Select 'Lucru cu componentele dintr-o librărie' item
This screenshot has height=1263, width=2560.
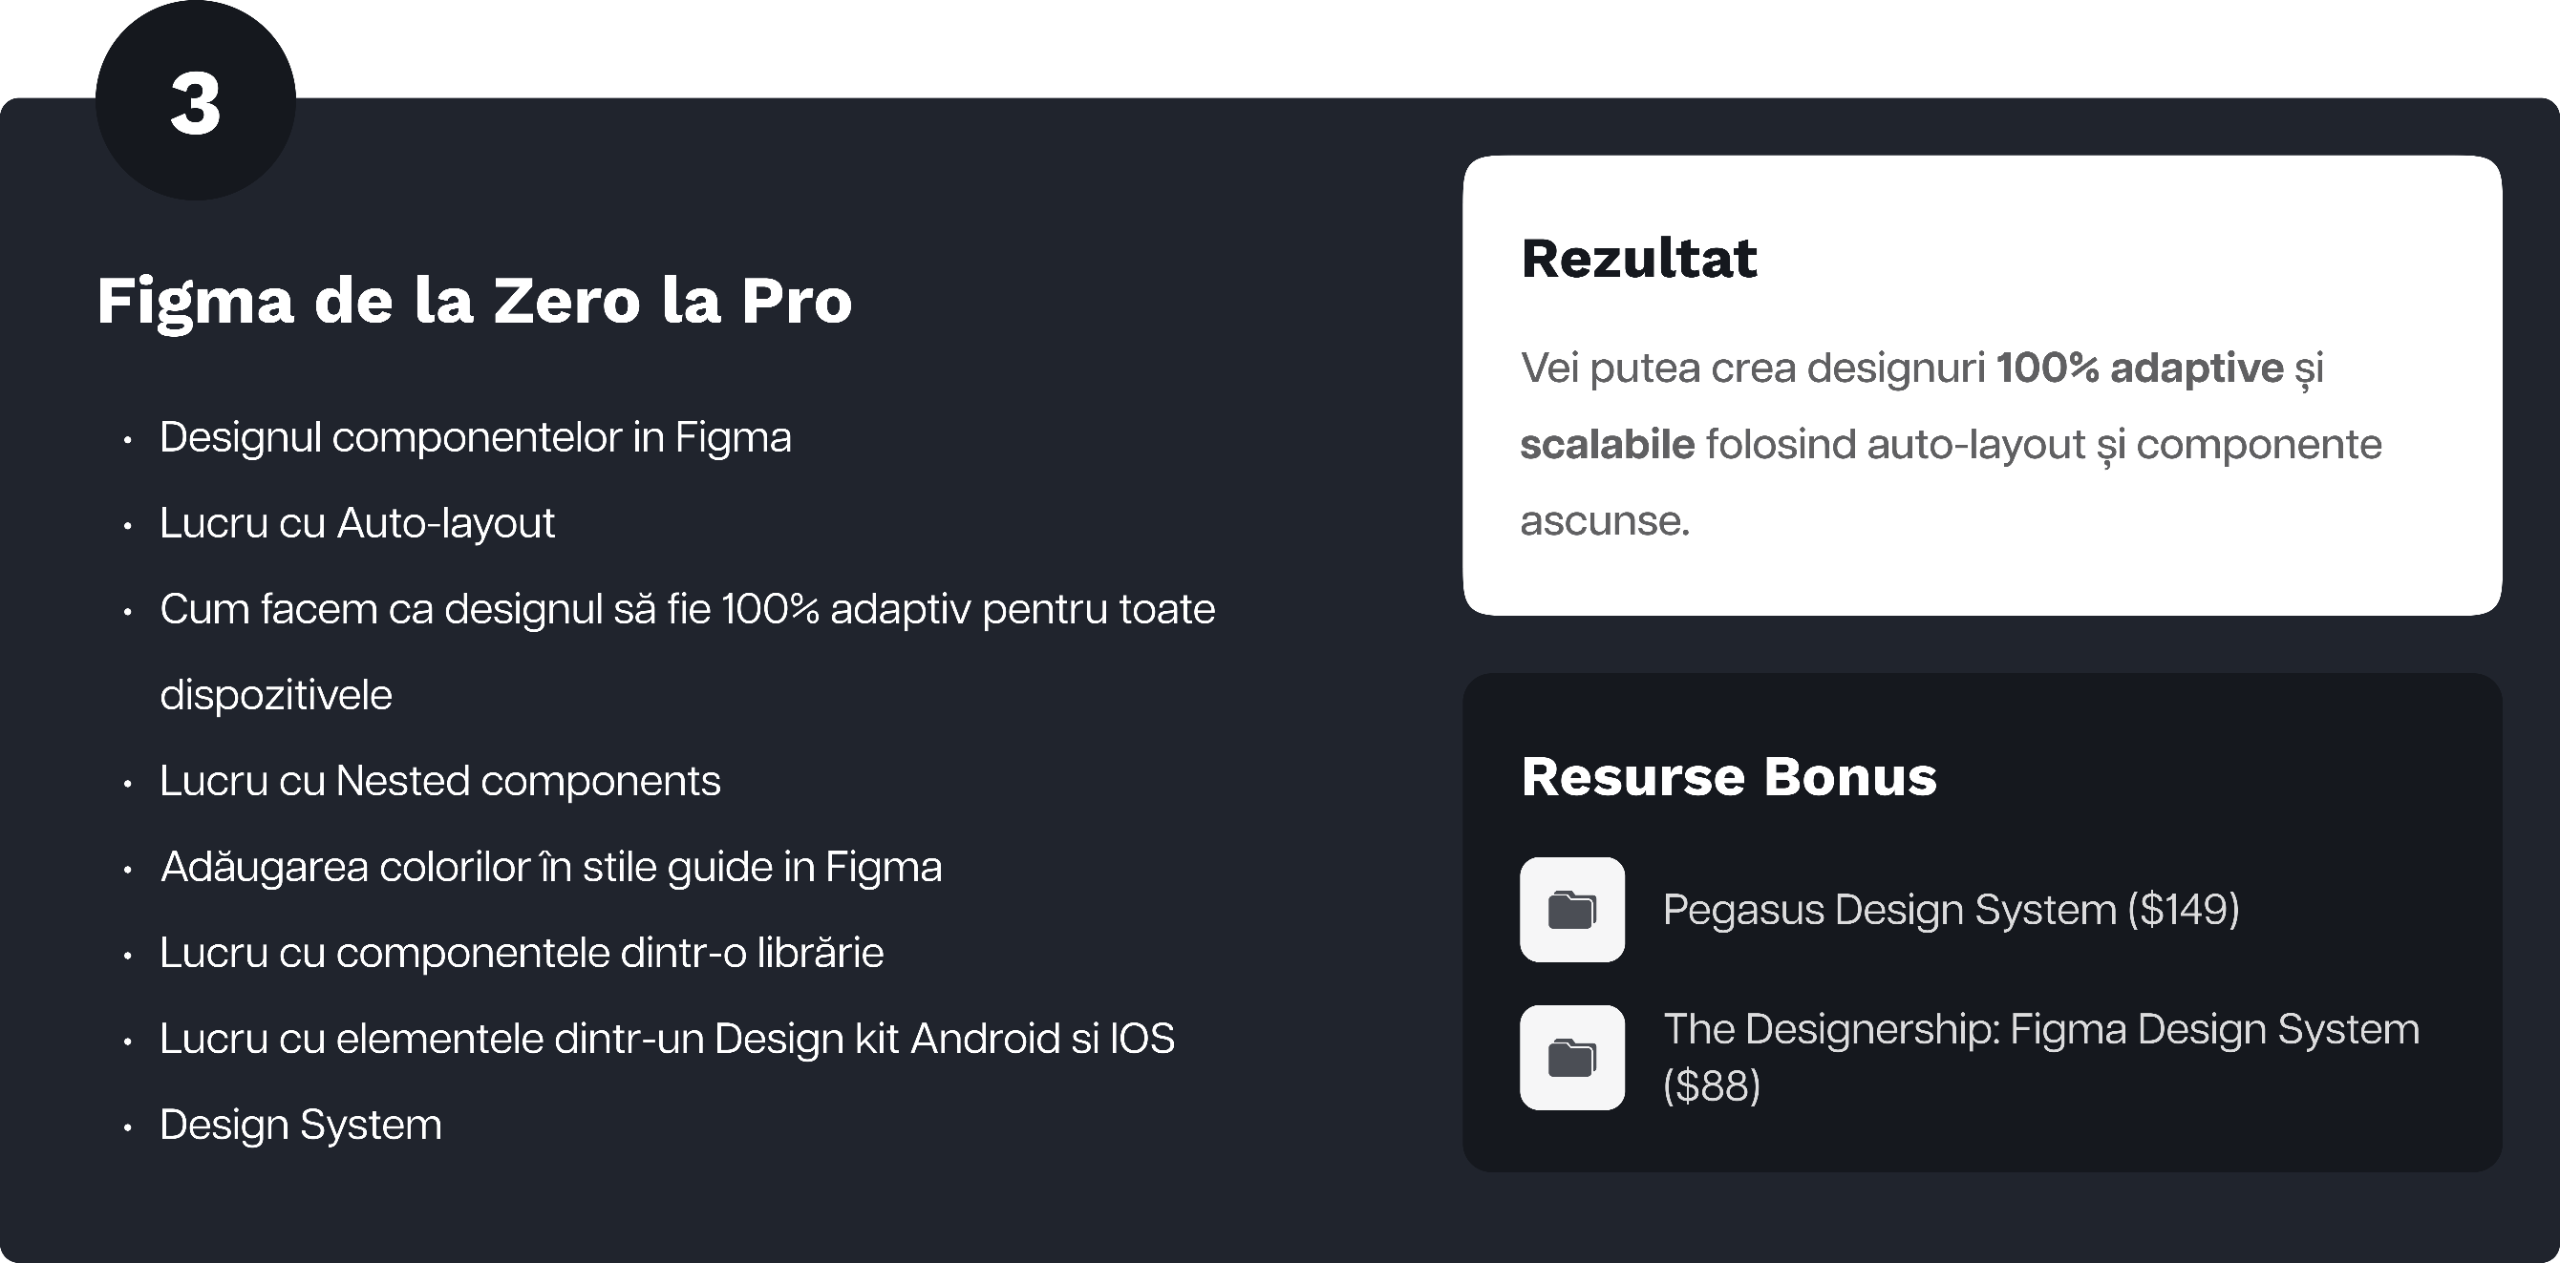click(x=521, y=953)
